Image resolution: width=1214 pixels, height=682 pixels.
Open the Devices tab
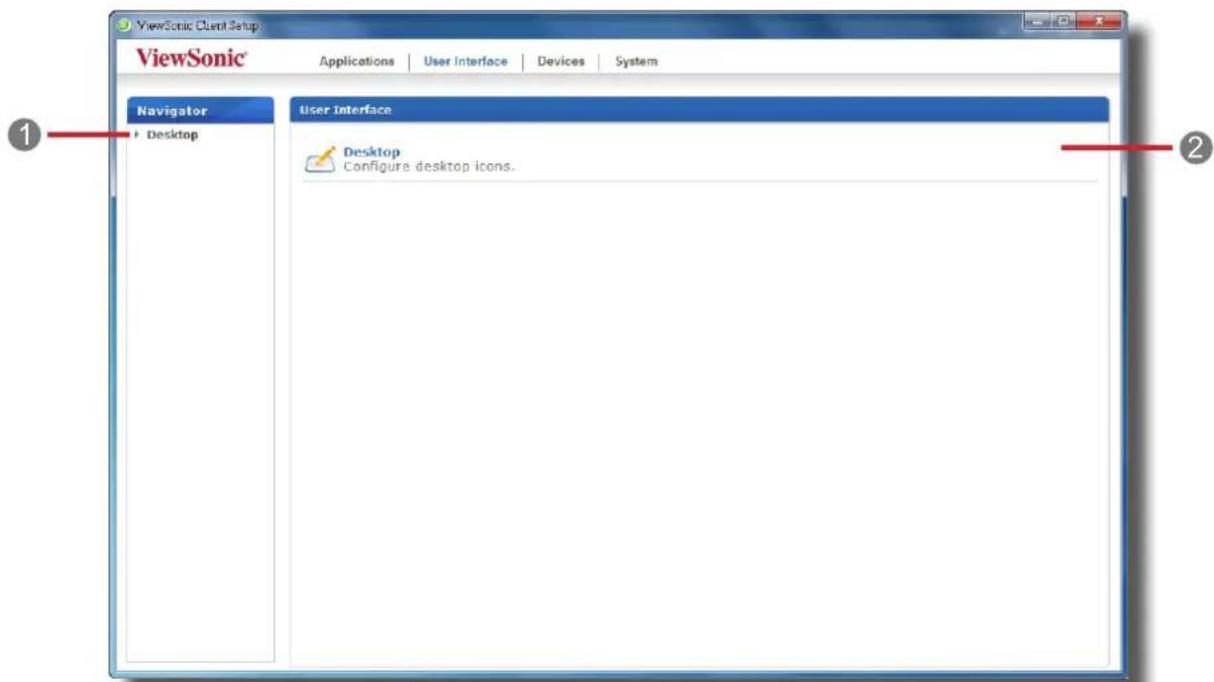561,61
